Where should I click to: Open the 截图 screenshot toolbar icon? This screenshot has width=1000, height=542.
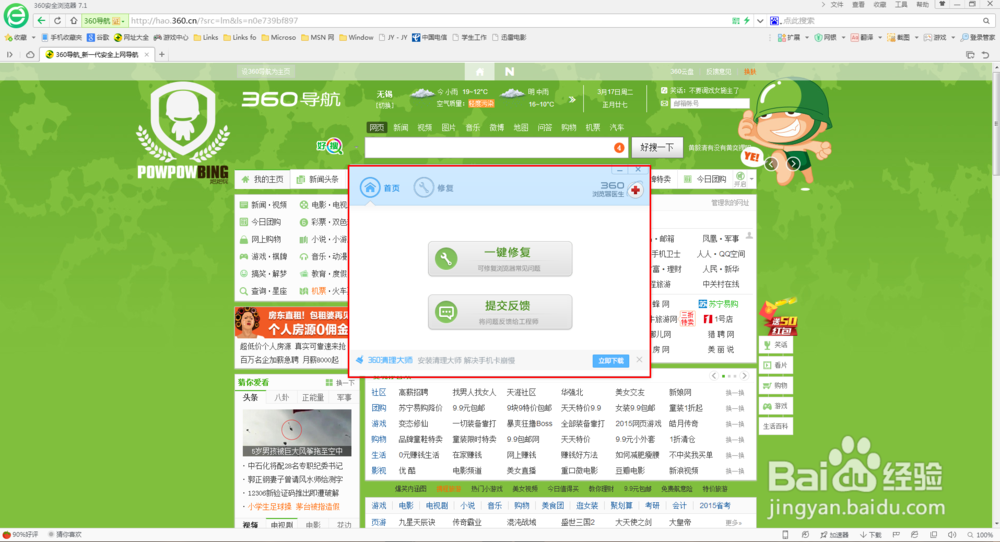pyautogui.click(x=899, y=38)
